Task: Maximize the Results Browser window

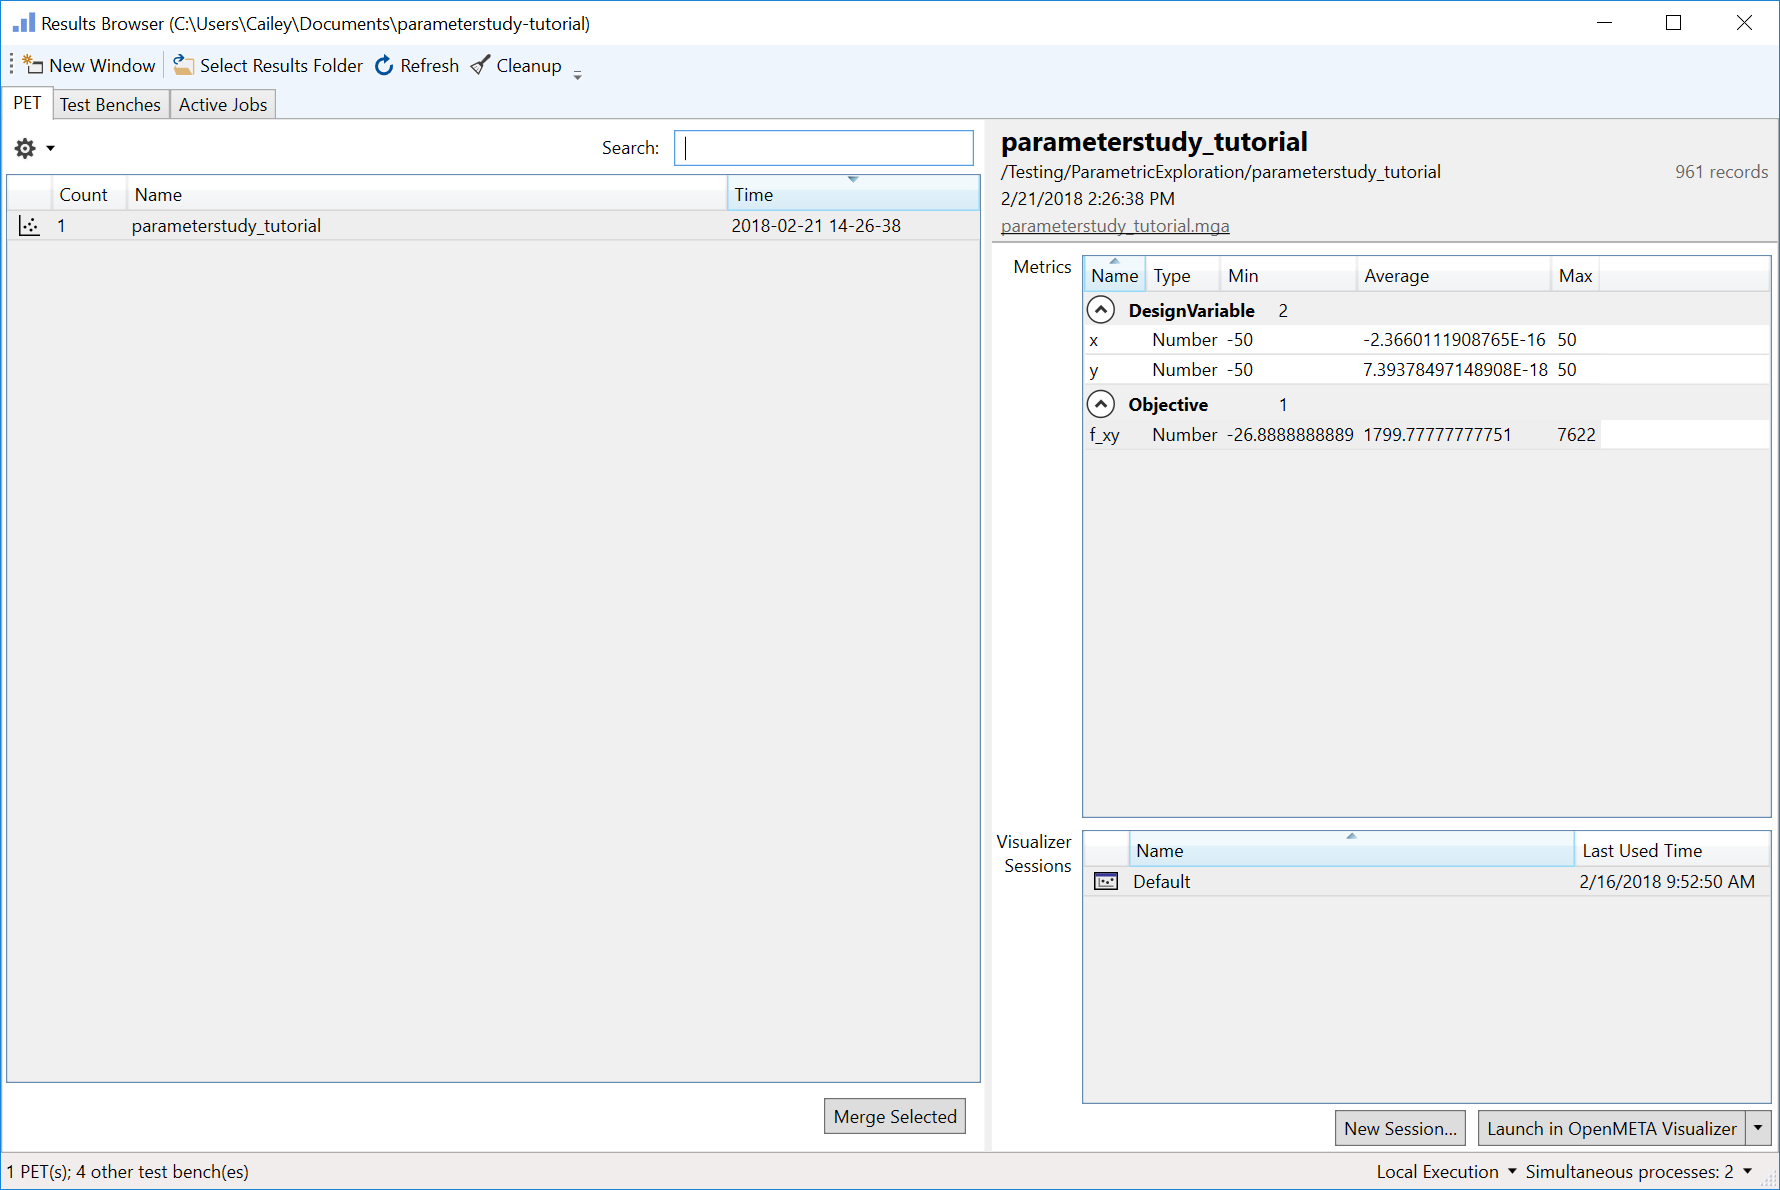Action: (1673, 22)
